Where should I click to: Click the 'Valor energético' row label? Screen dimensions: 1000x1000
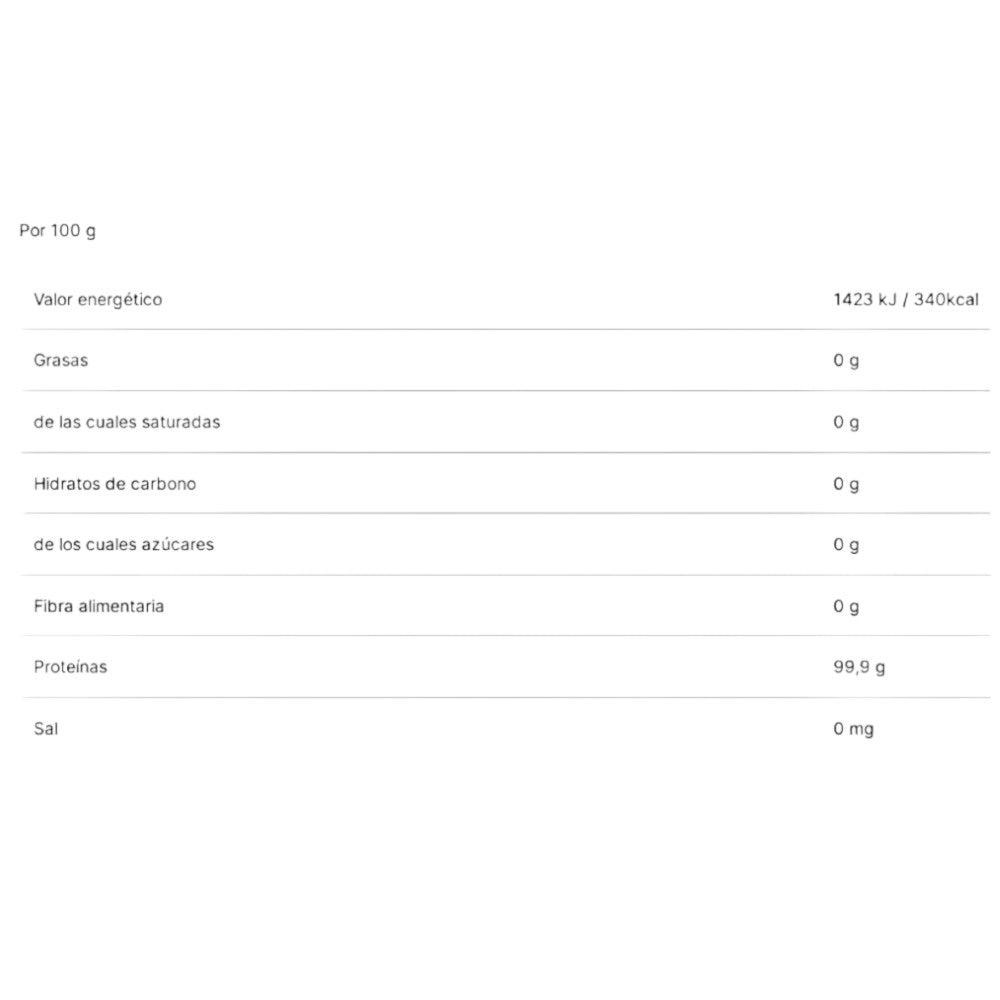tap(98, 299)
